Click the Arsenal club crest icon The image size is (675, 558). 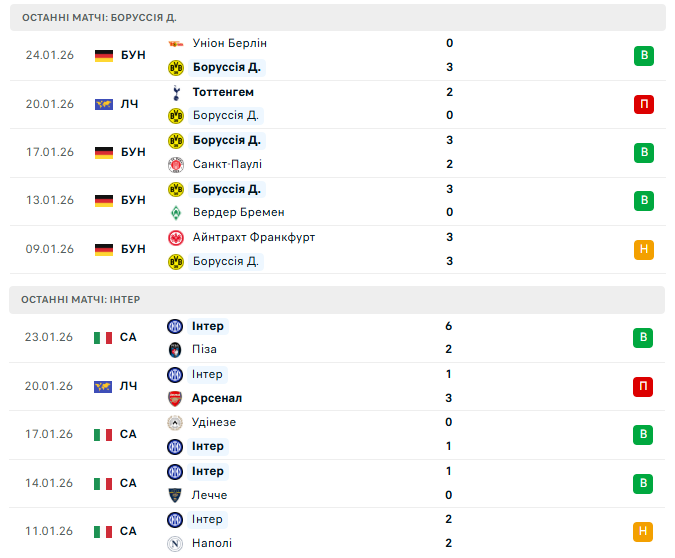pyautogui.click(x=176, y=398)
